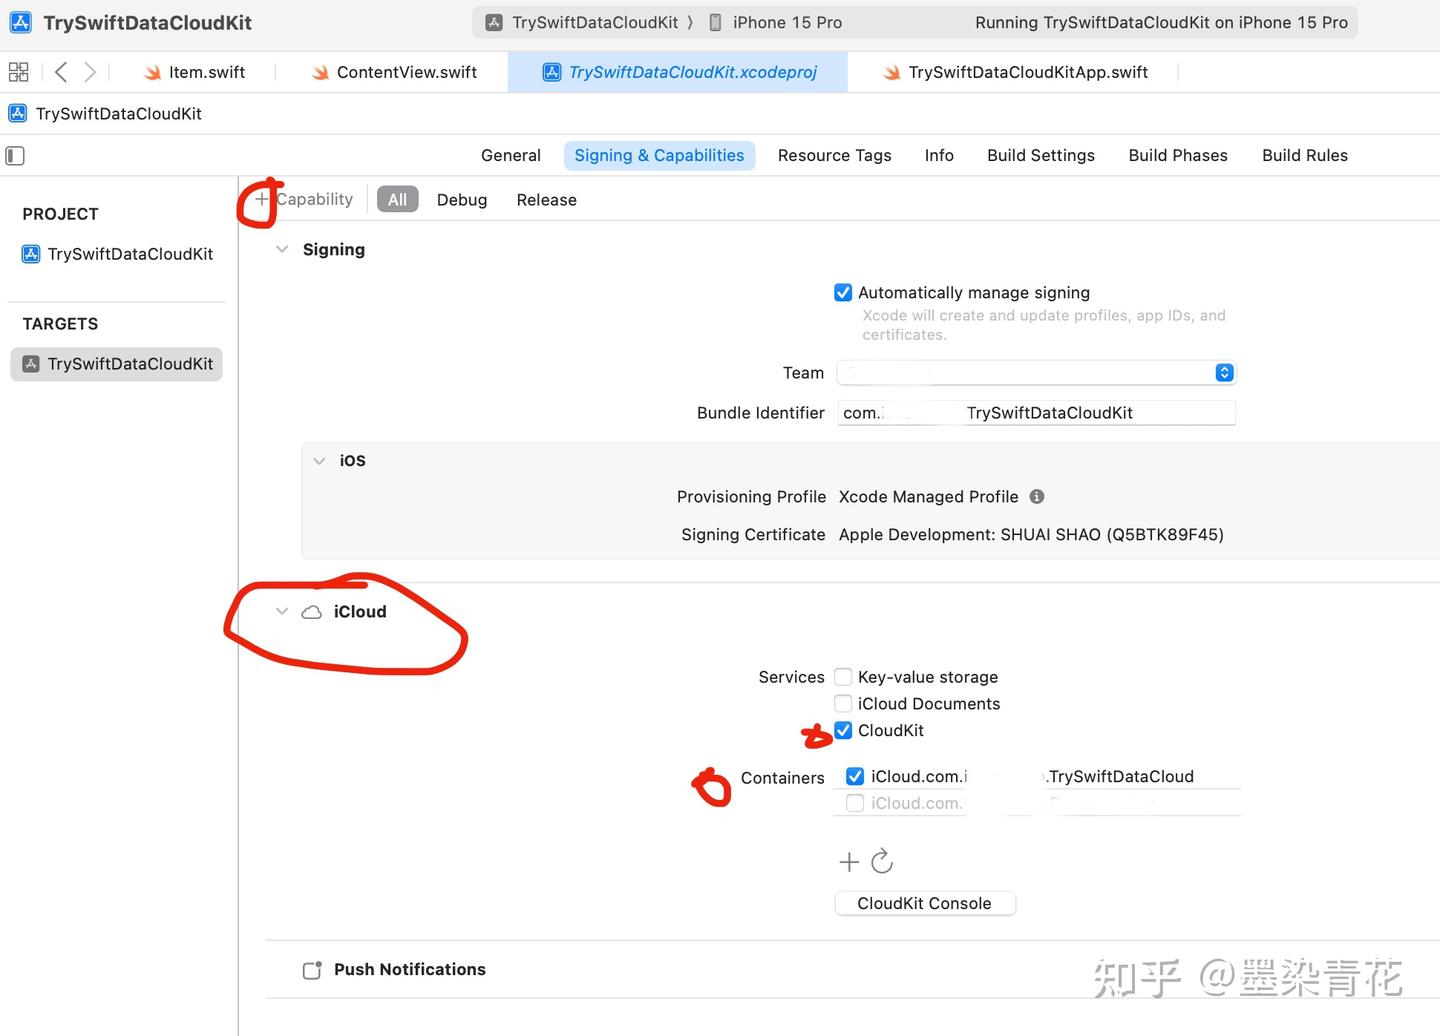
Task: Add a new iCloud container with the + icon
Action: [848, 861]
